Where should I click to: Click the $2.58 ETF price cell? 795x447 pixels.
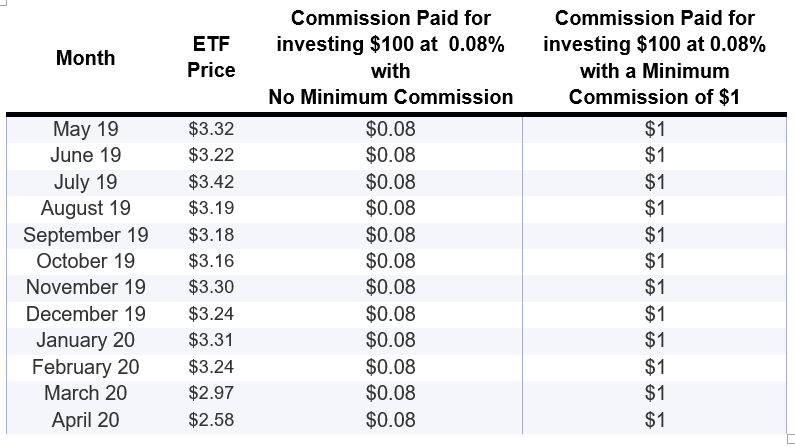pos(211,420)
